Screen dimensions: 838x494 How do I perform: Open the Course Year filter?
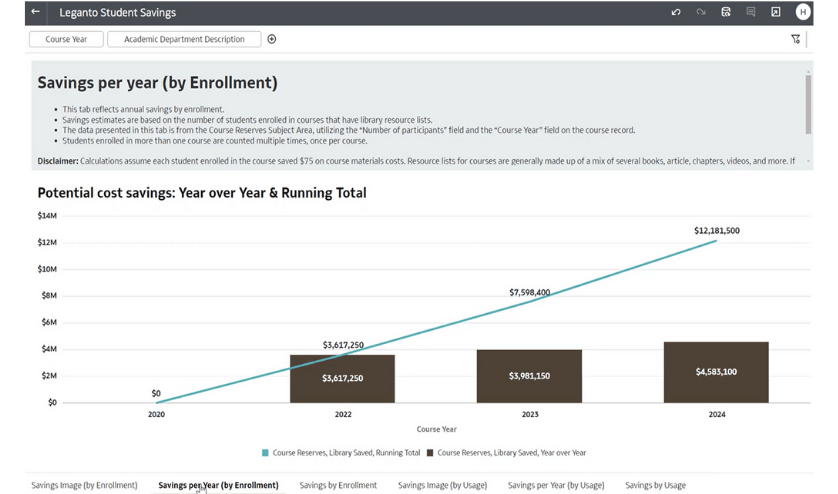point(66,39)
